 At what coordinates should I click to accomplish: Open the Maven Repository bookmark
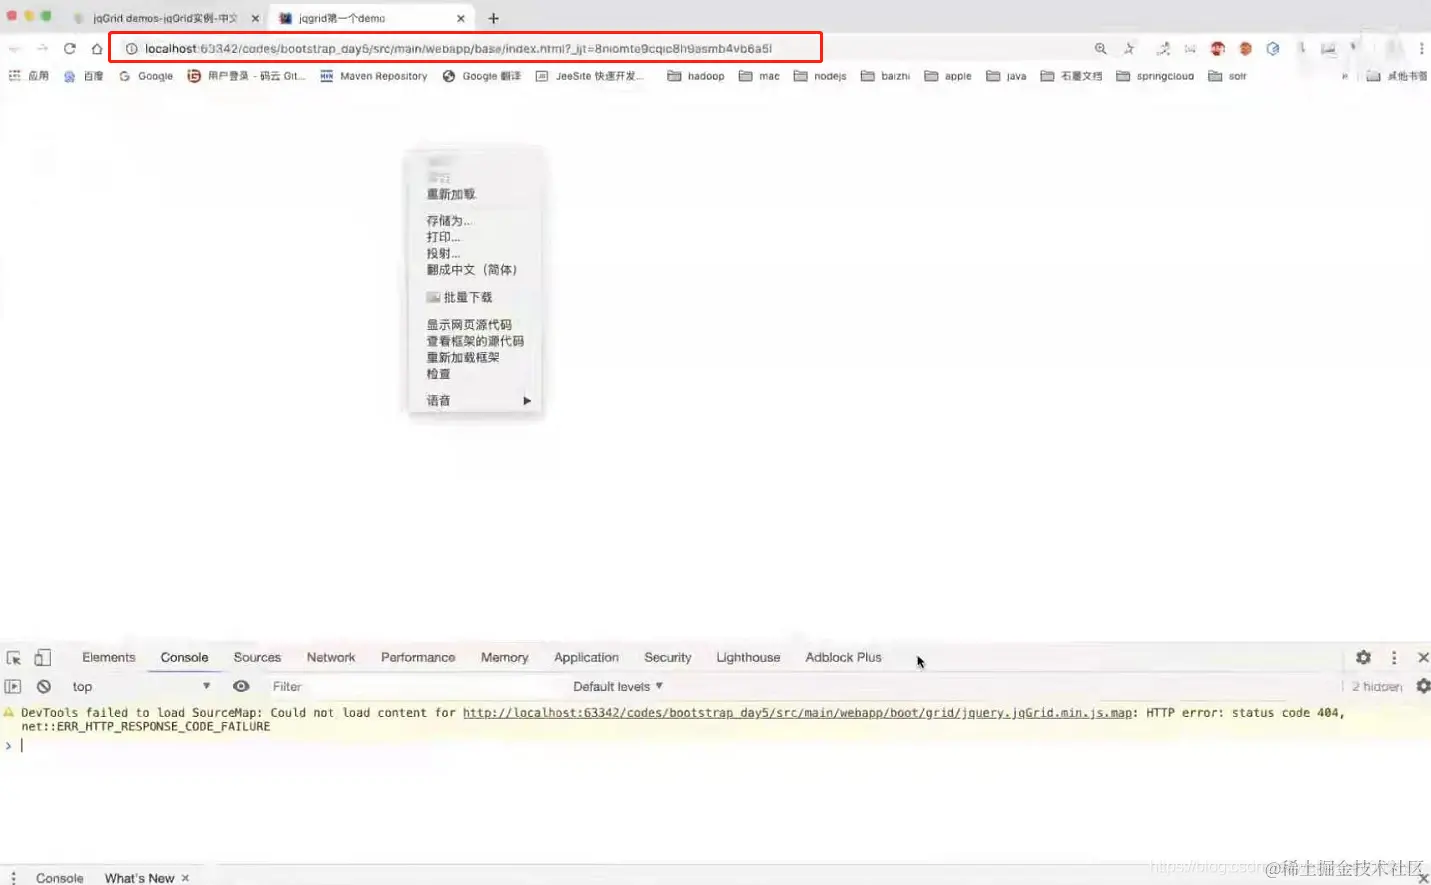pos(373,76)
